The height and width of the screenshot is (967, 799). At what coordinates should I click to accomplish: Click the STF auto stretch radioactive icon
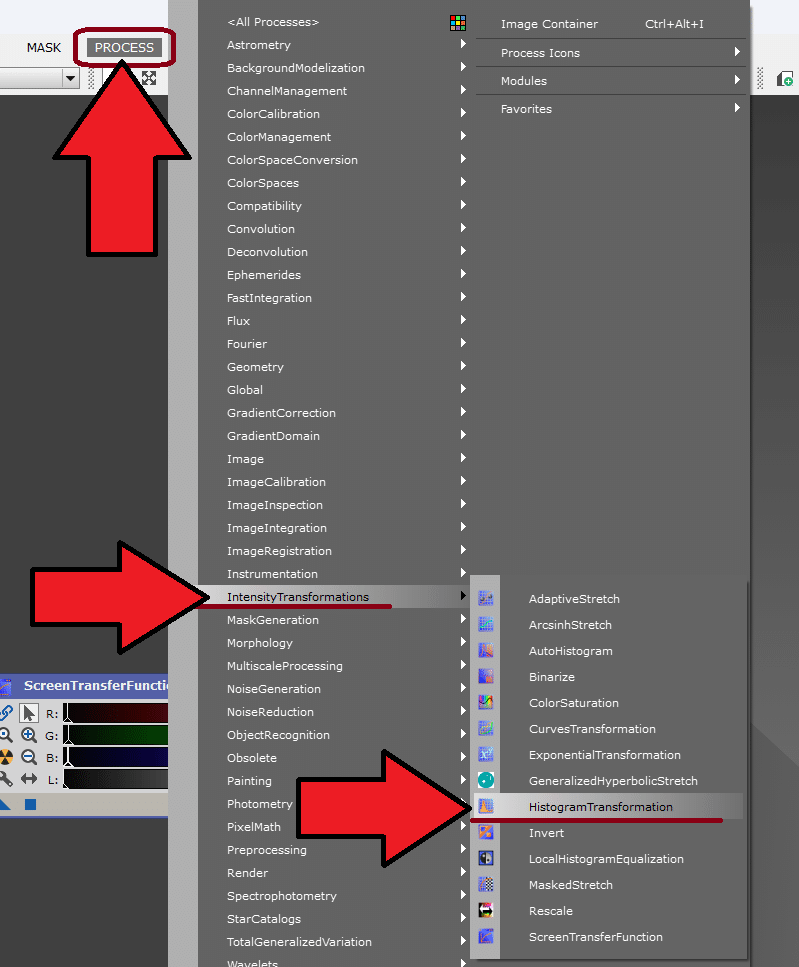click(x=6, y=757)
